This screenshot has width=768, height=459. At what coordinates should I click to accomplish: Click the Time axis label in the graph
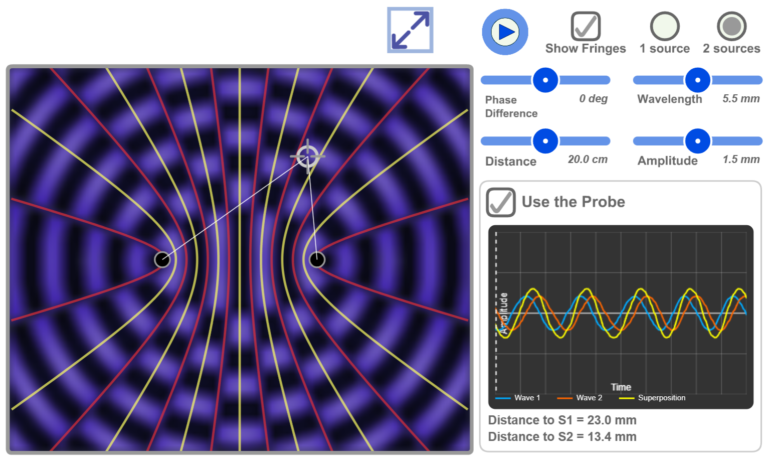pos(621,387)
